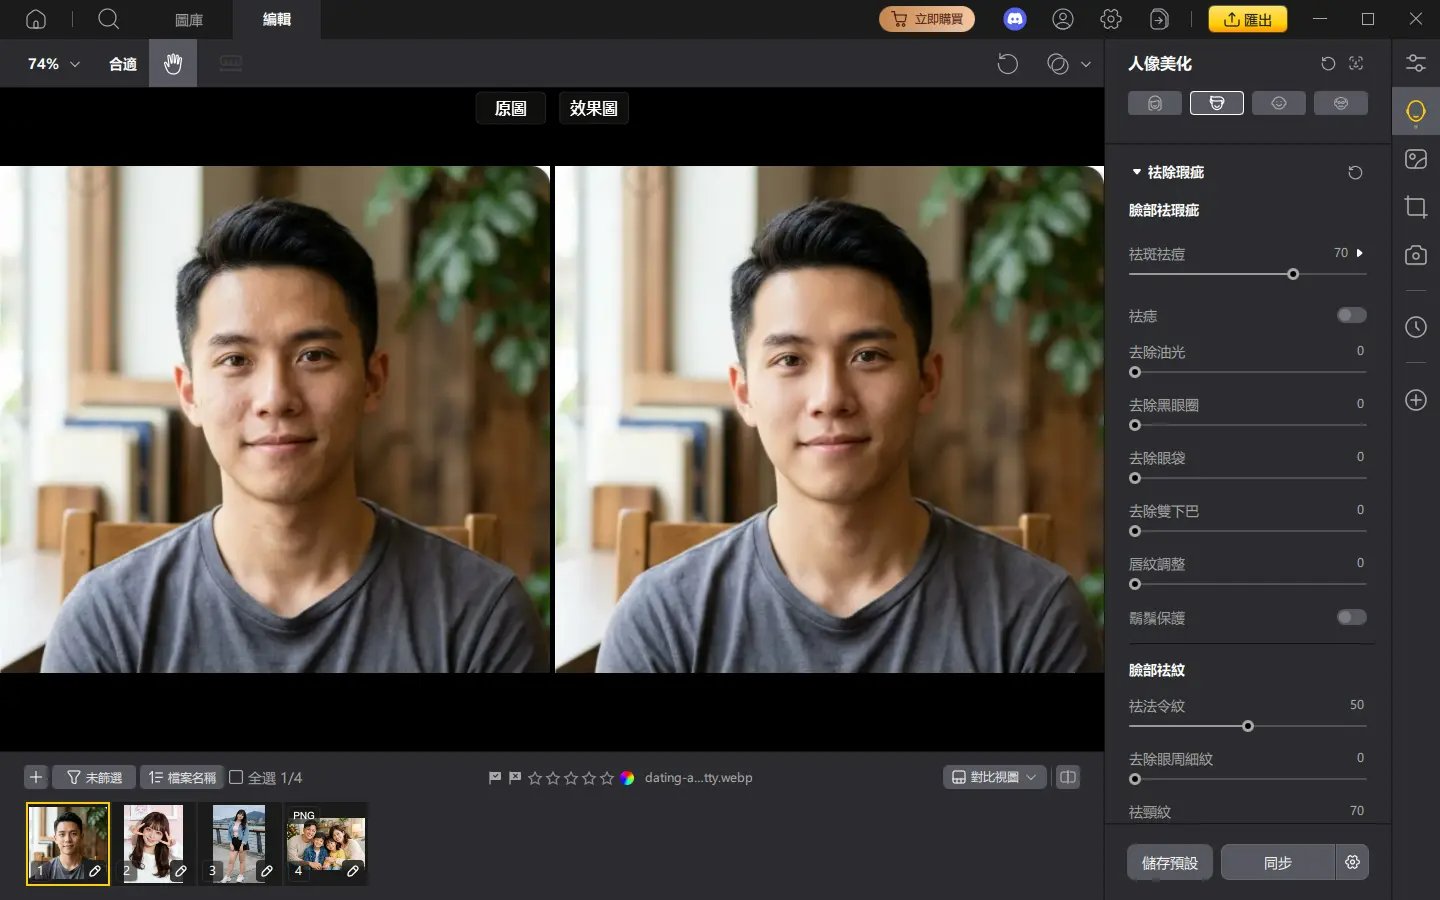Image resolution: width=1440 pixels, height=900 pixels.
Task: Reset all portrait beautification settings
Action: [1328, 63]
